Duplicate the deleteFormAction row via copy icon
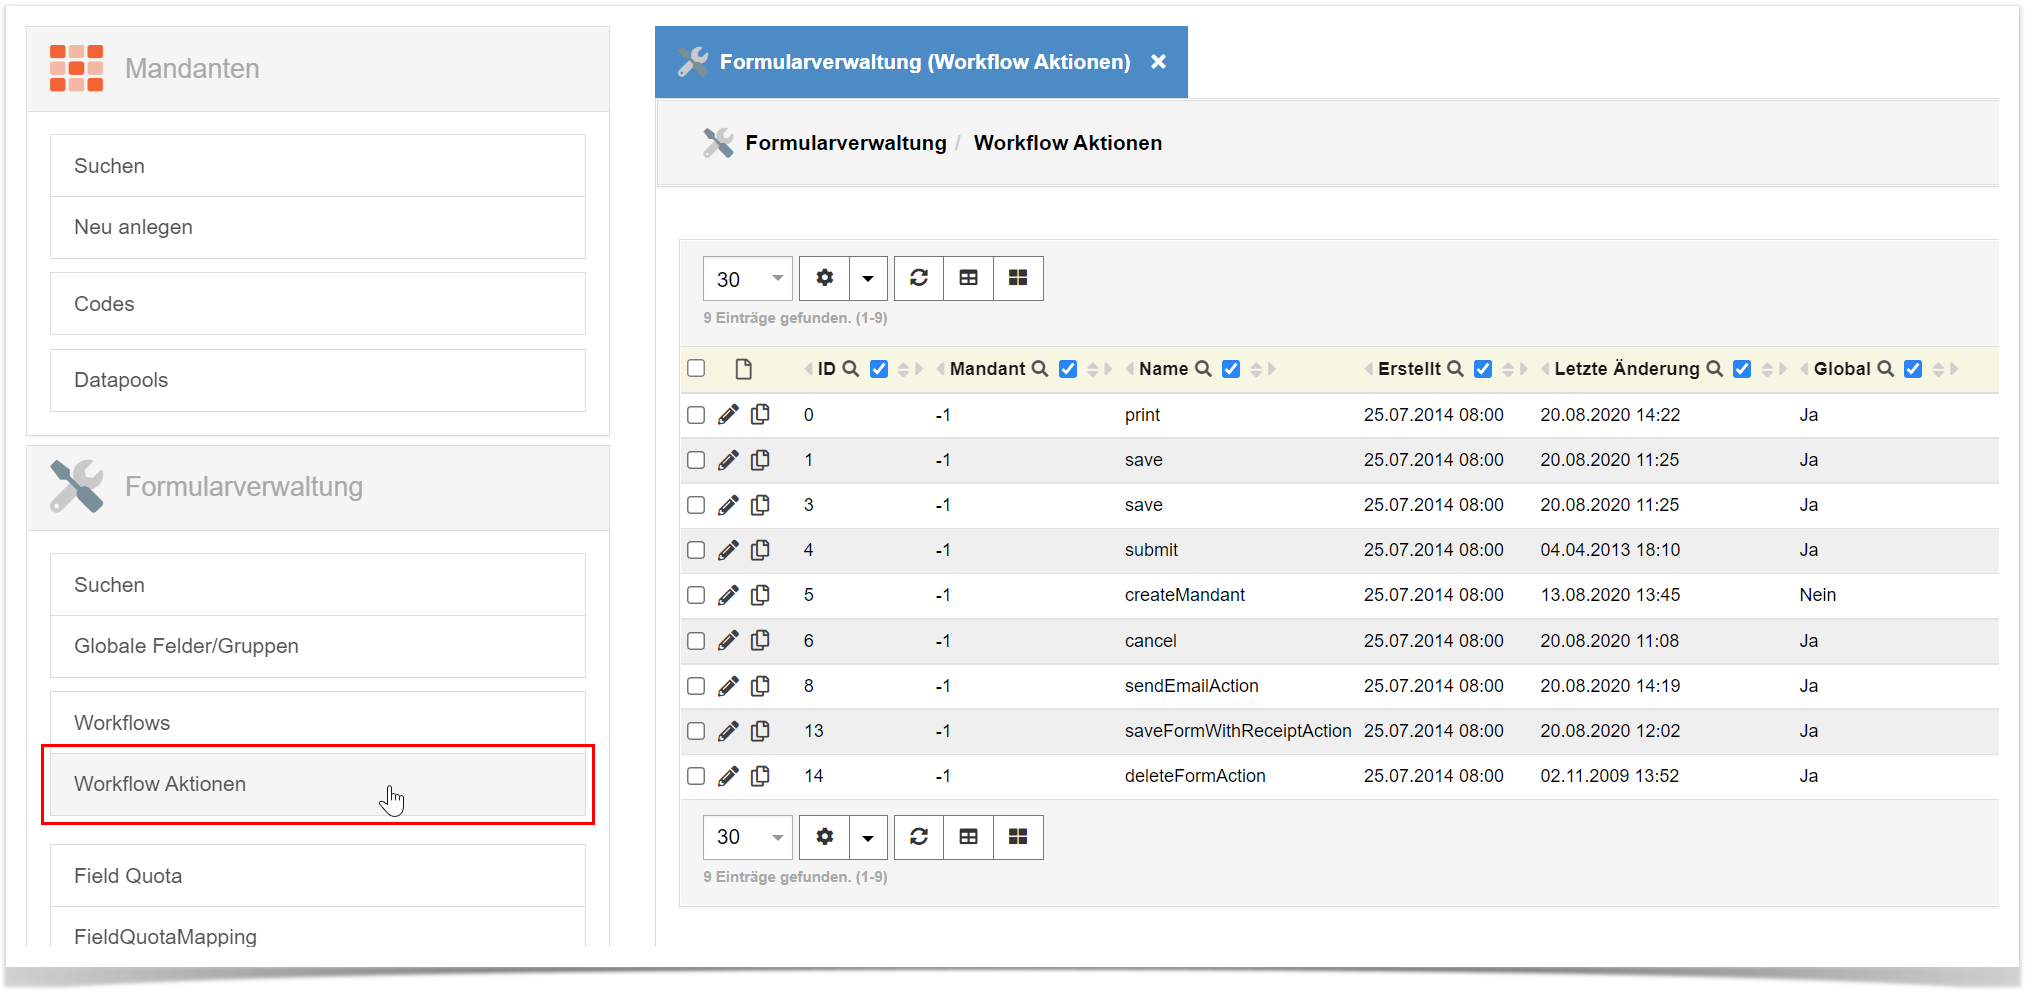Image resolution: width=2033 pixels, height=996 pixels. [760, 776]
